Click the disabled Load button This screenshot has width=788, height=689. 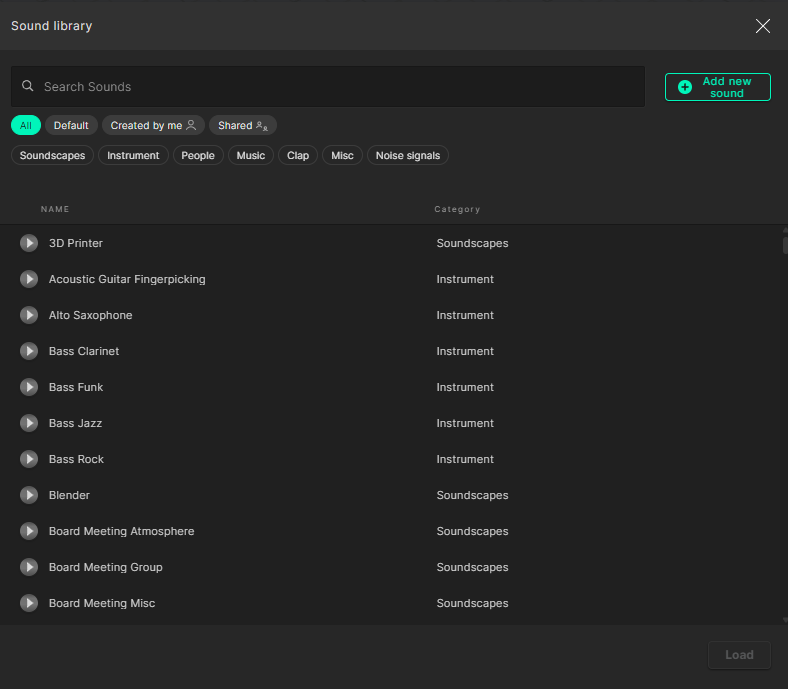pos(739,655)
